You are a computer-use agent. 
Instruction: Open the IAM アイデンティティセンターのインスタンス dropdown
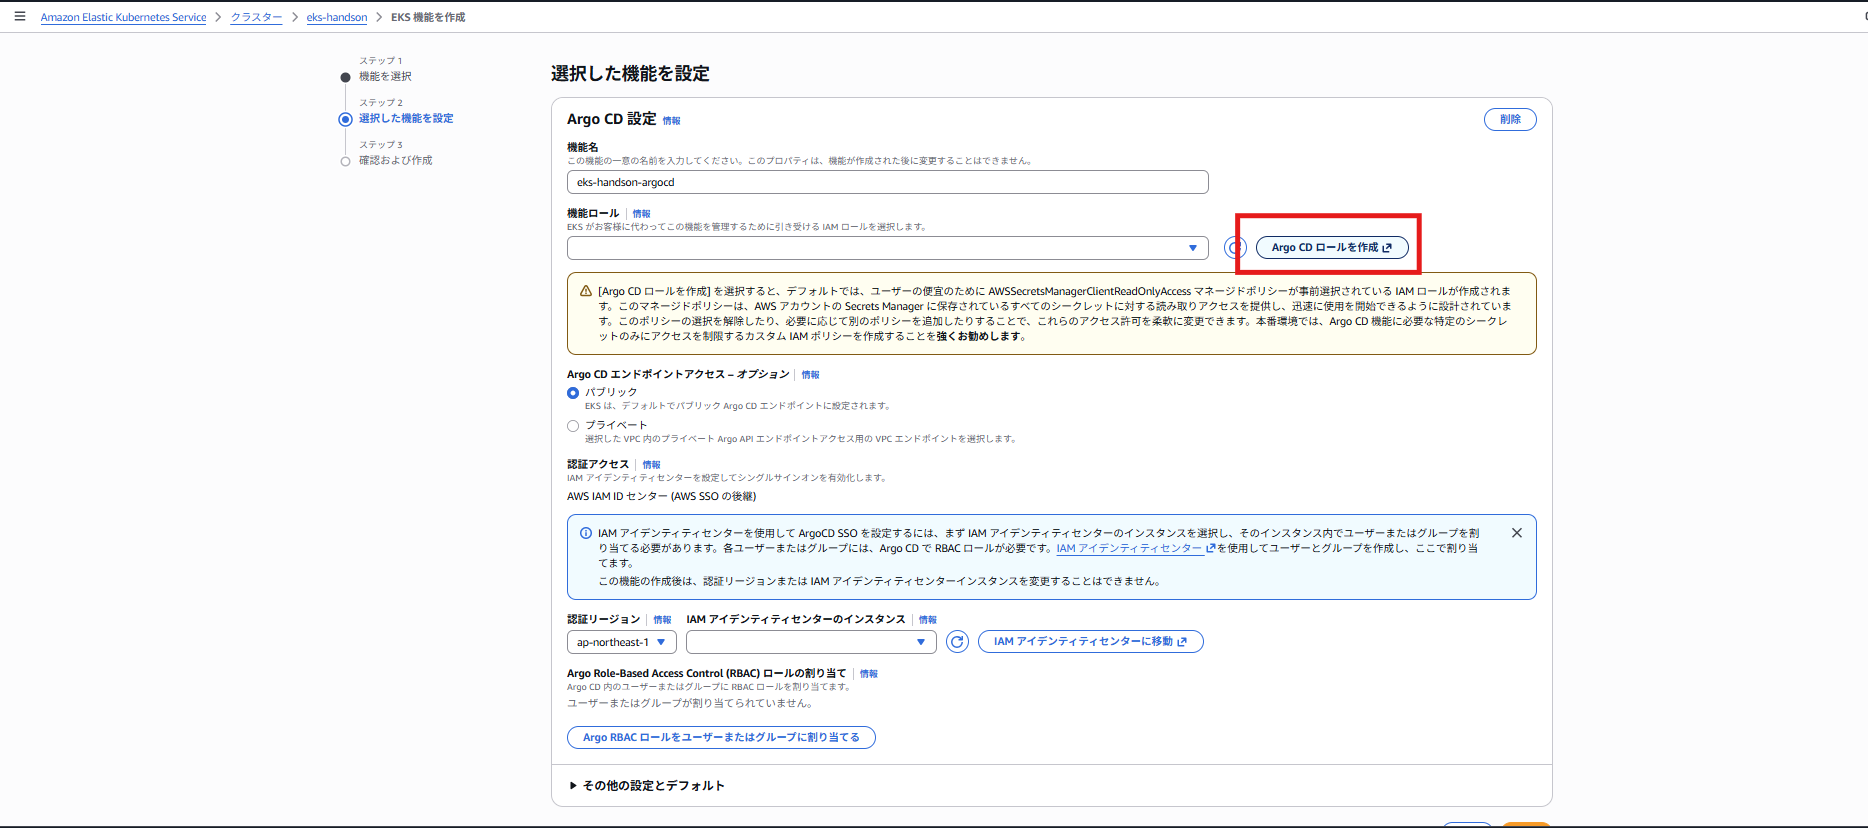(x=811, y=642)
